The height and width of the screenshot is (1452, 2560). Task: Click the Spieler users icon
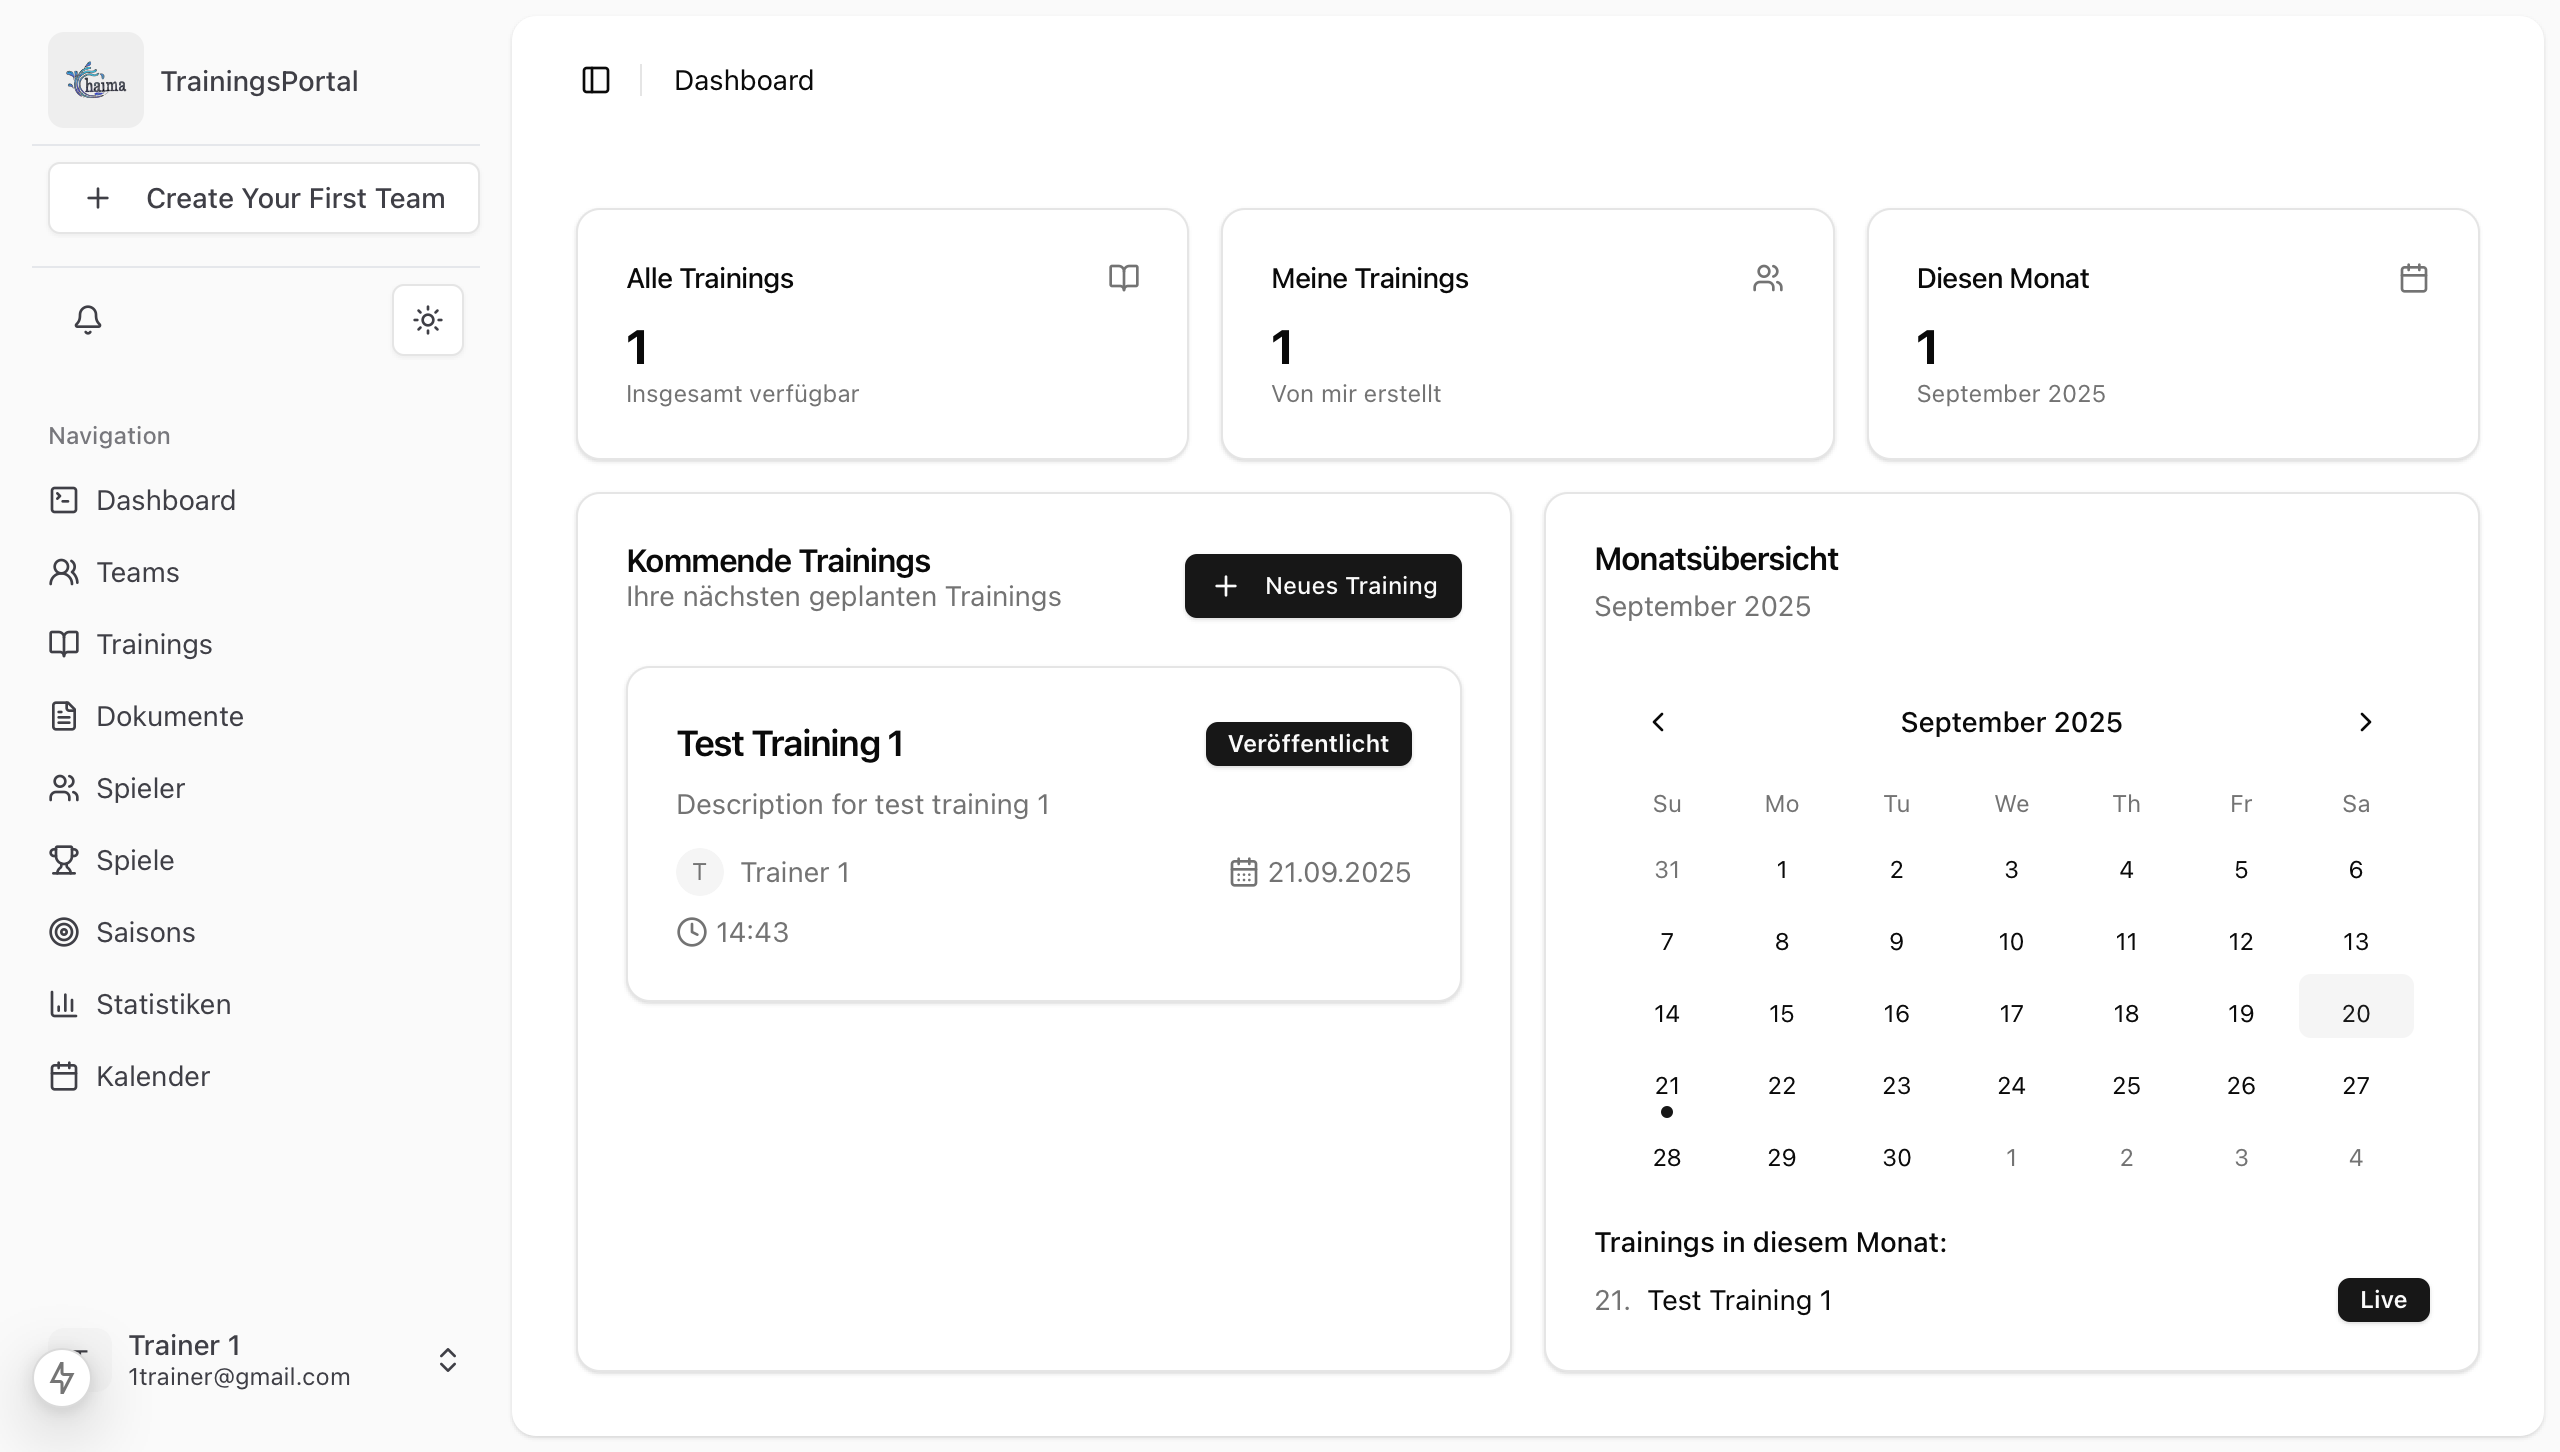(x=64, y=788)
